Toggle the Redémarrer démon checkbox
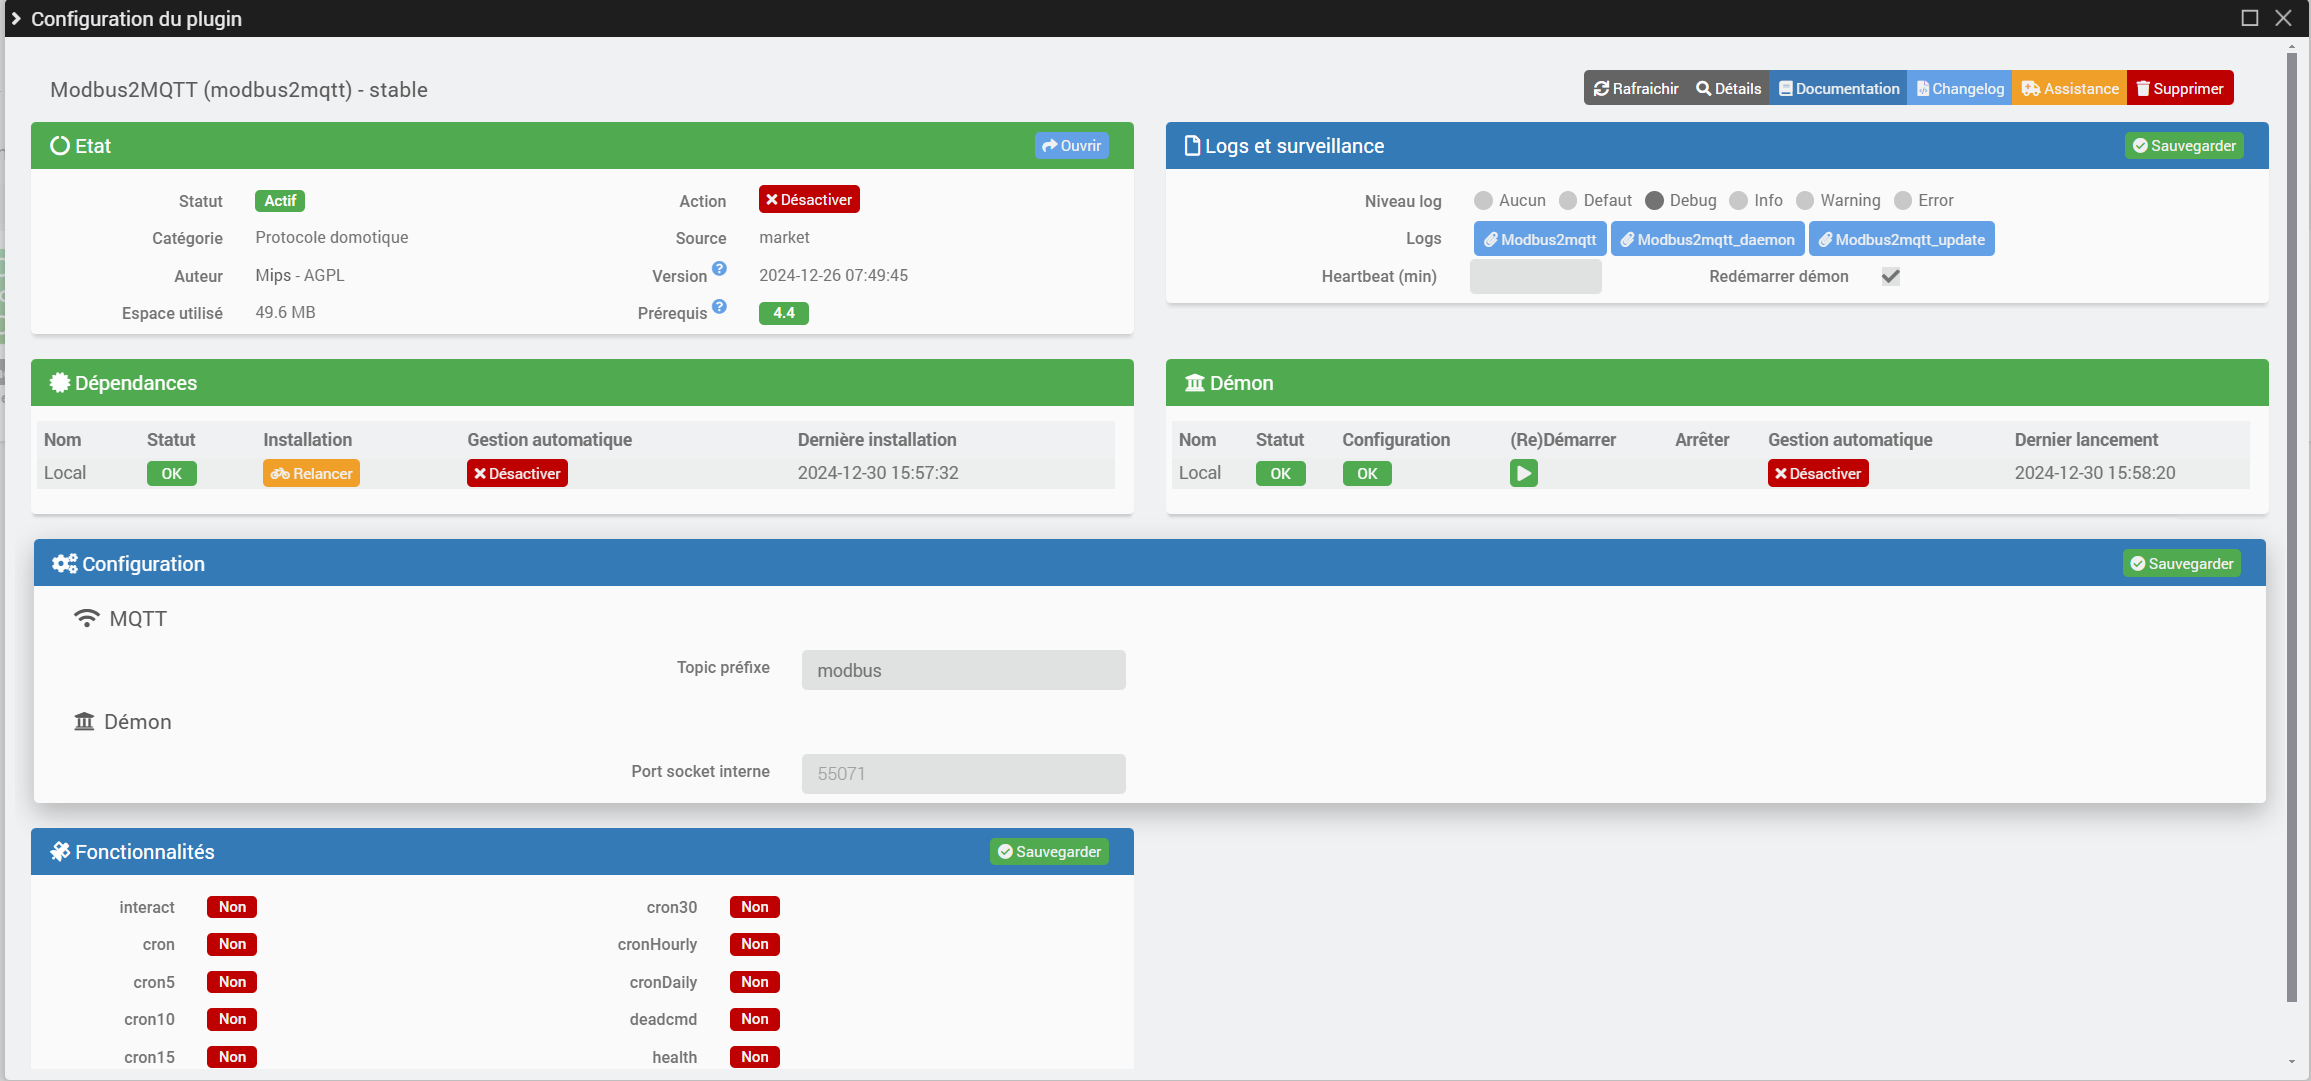This screenshot has width=2311, height=1081. coord(1890,276)
